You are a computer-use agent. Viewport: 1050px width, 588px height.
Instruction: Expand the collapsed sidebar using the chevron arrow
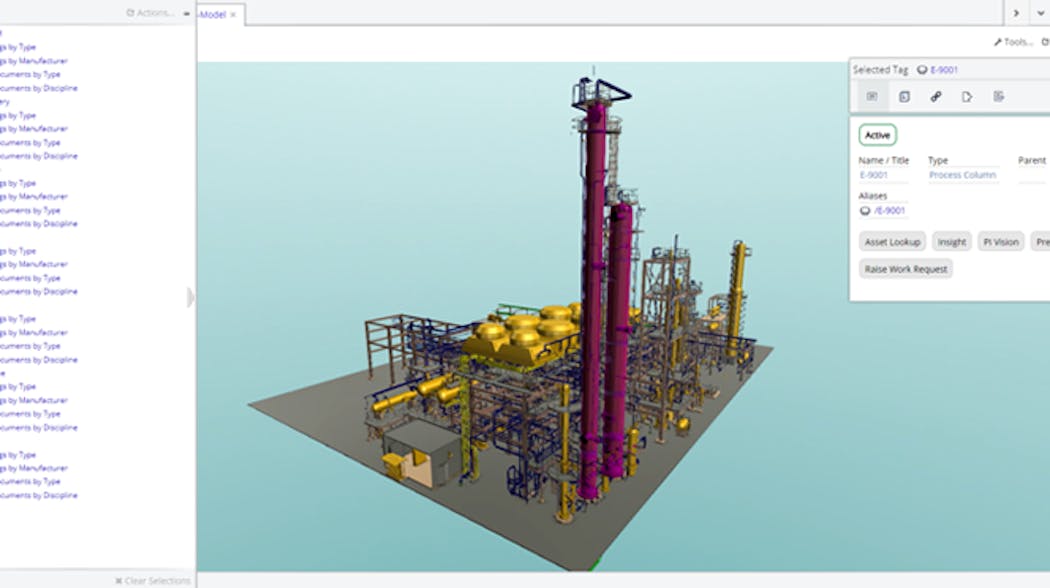pos(191,297)
